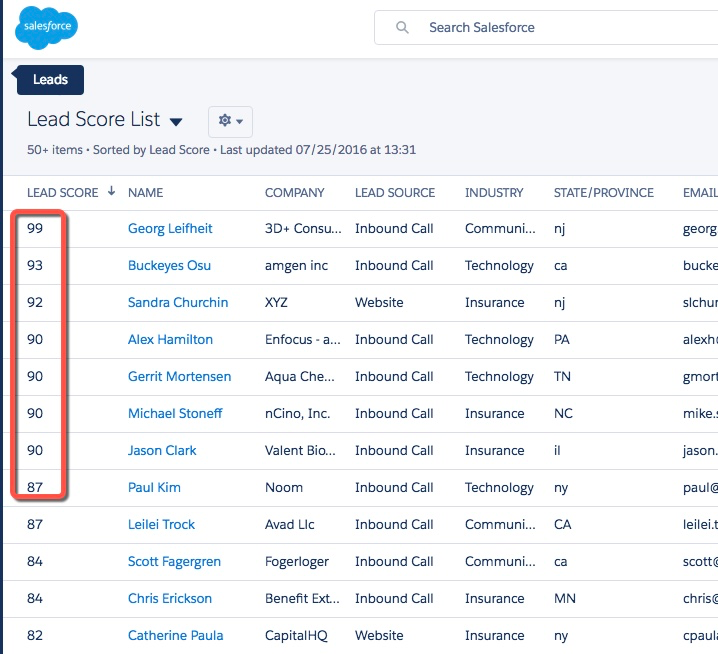Image resolution: width=718 pixels, height=654 pixels.
Task: Open the Buckeyes Osu lead
Action: (169, 266)
